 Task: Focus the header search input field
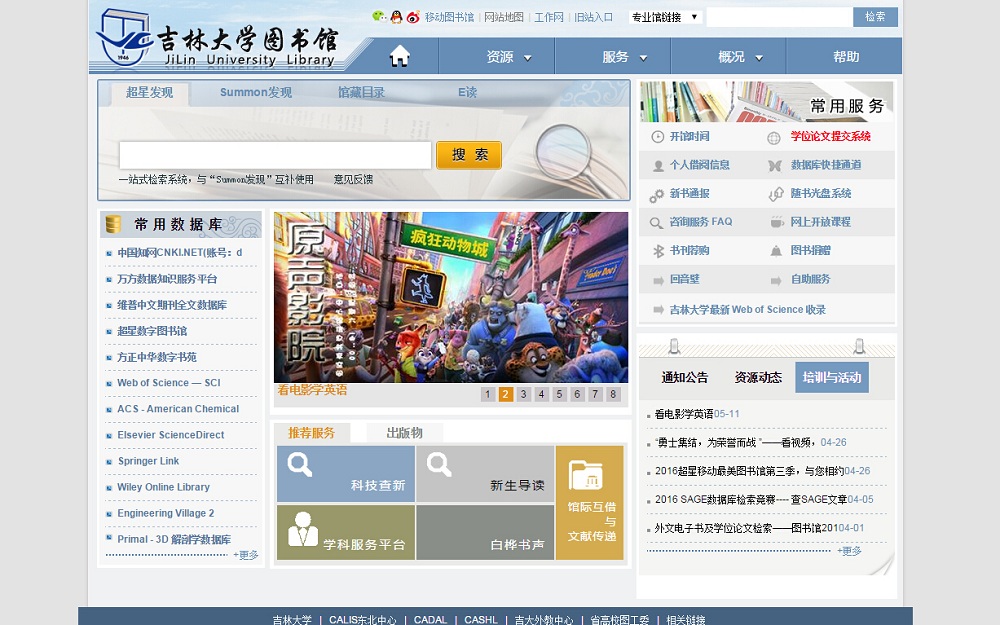[779, 17]
